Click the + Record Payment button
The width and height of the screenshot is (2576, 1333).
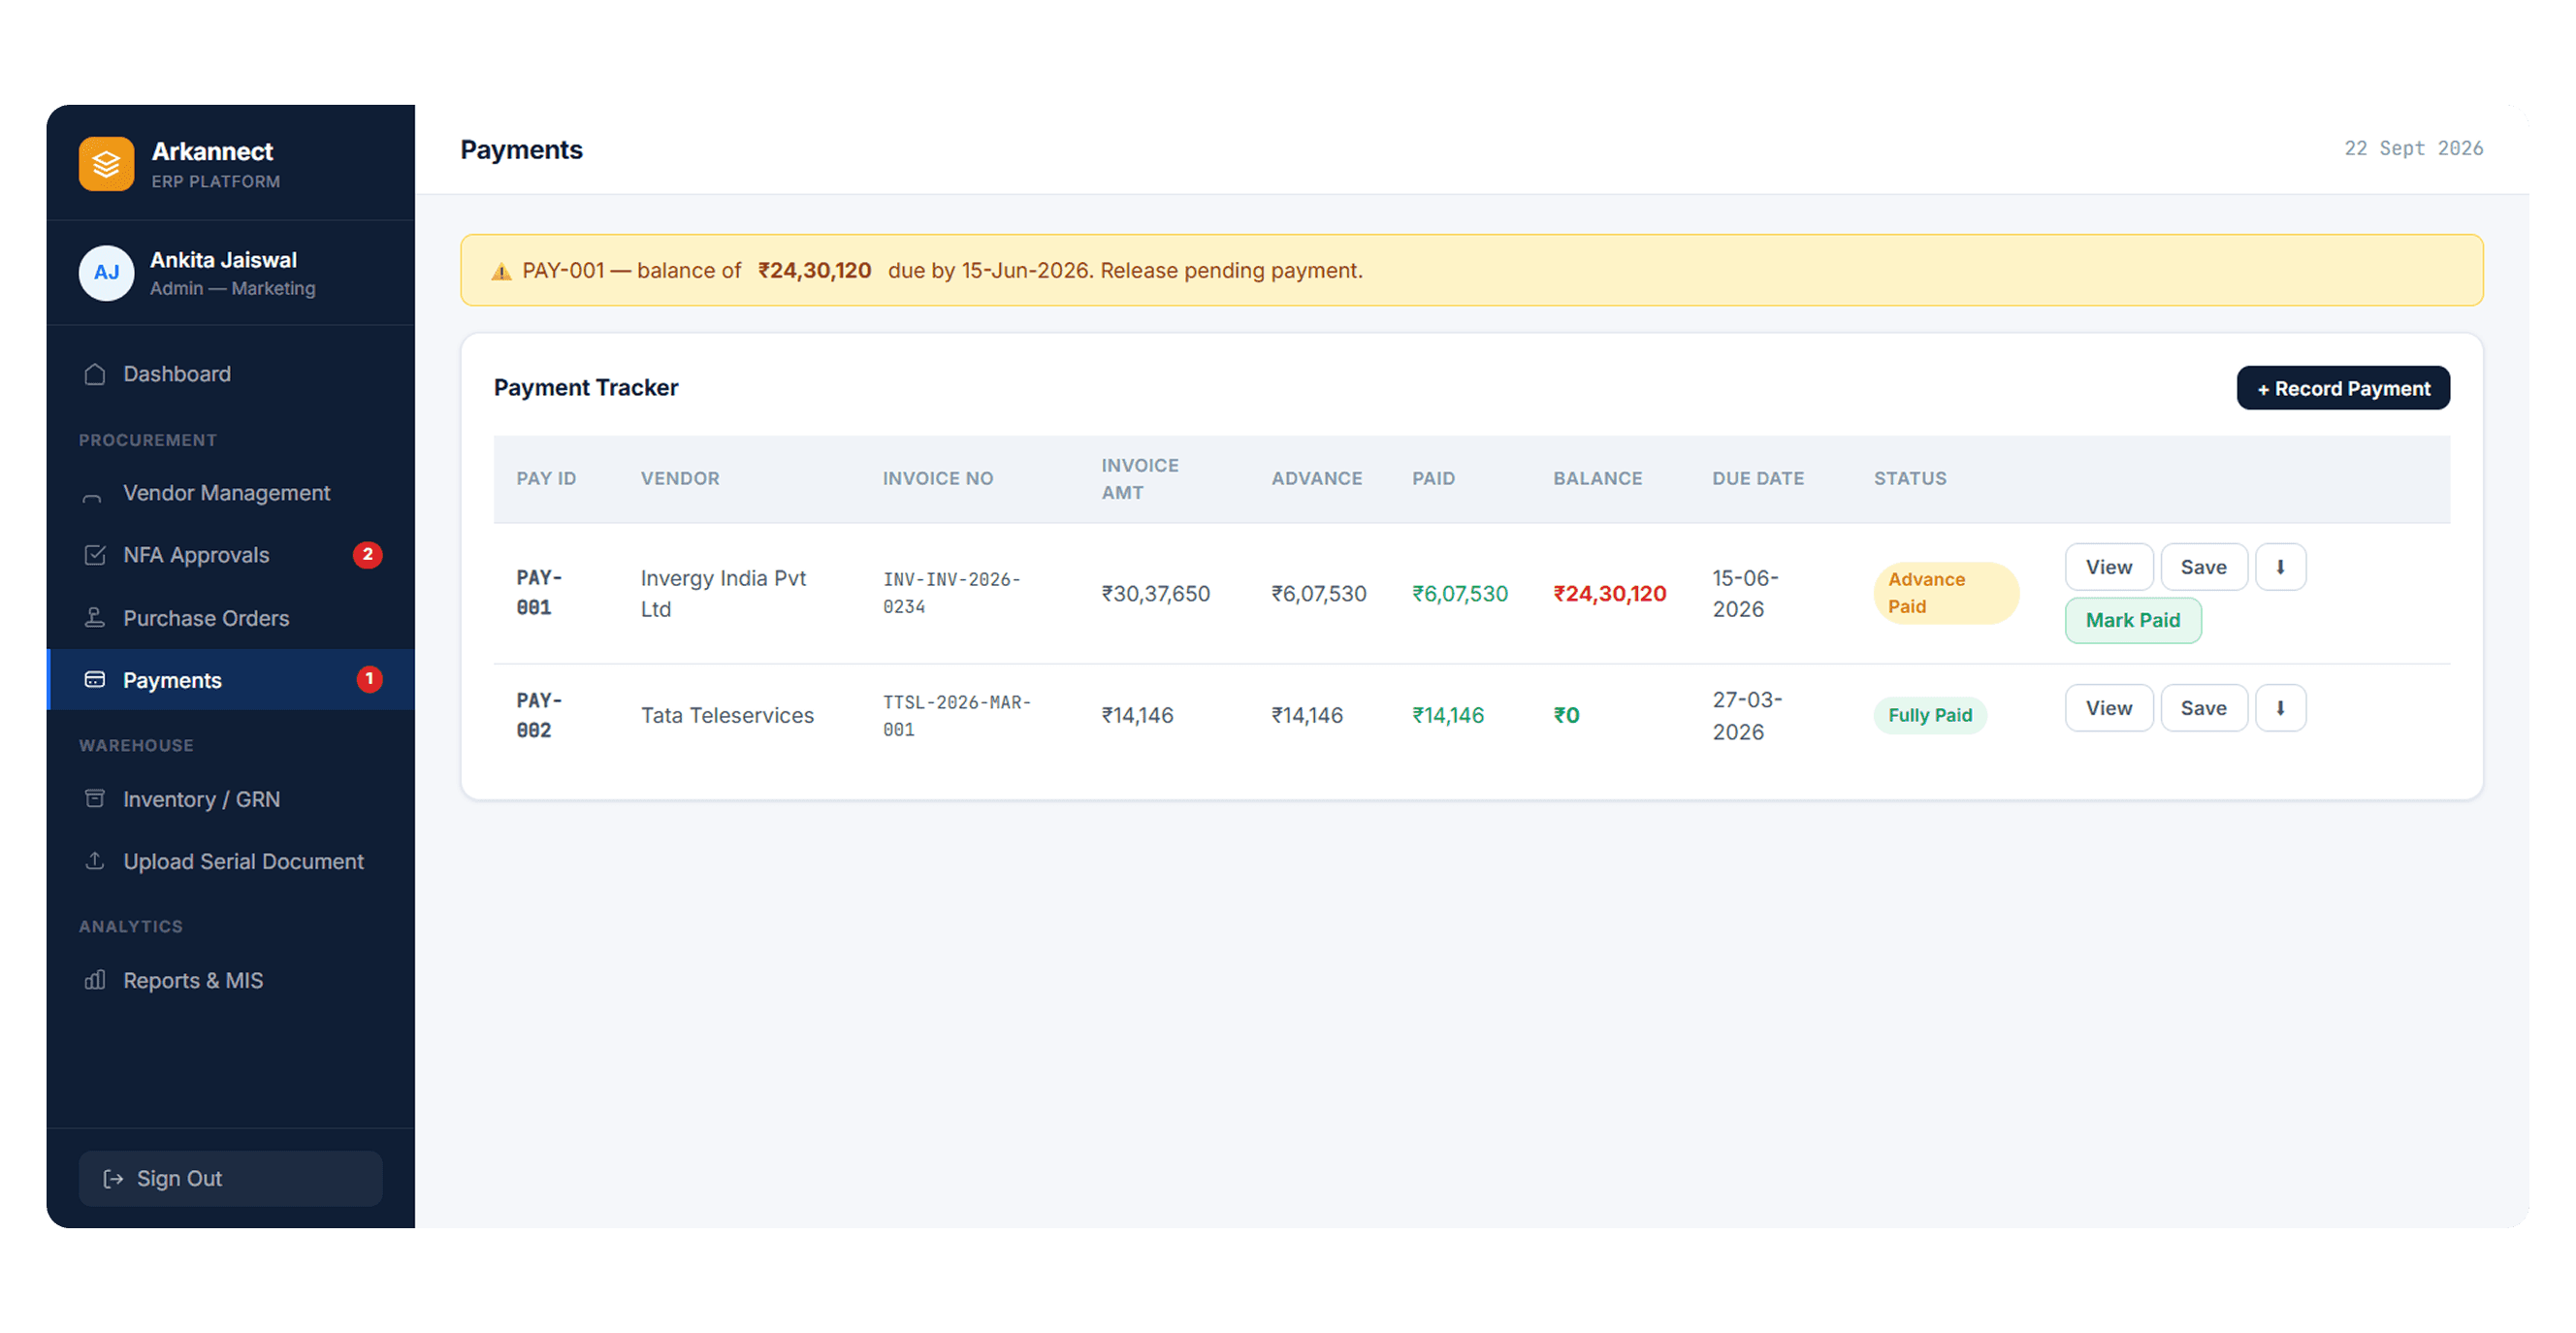click(x=2343, y=388)
